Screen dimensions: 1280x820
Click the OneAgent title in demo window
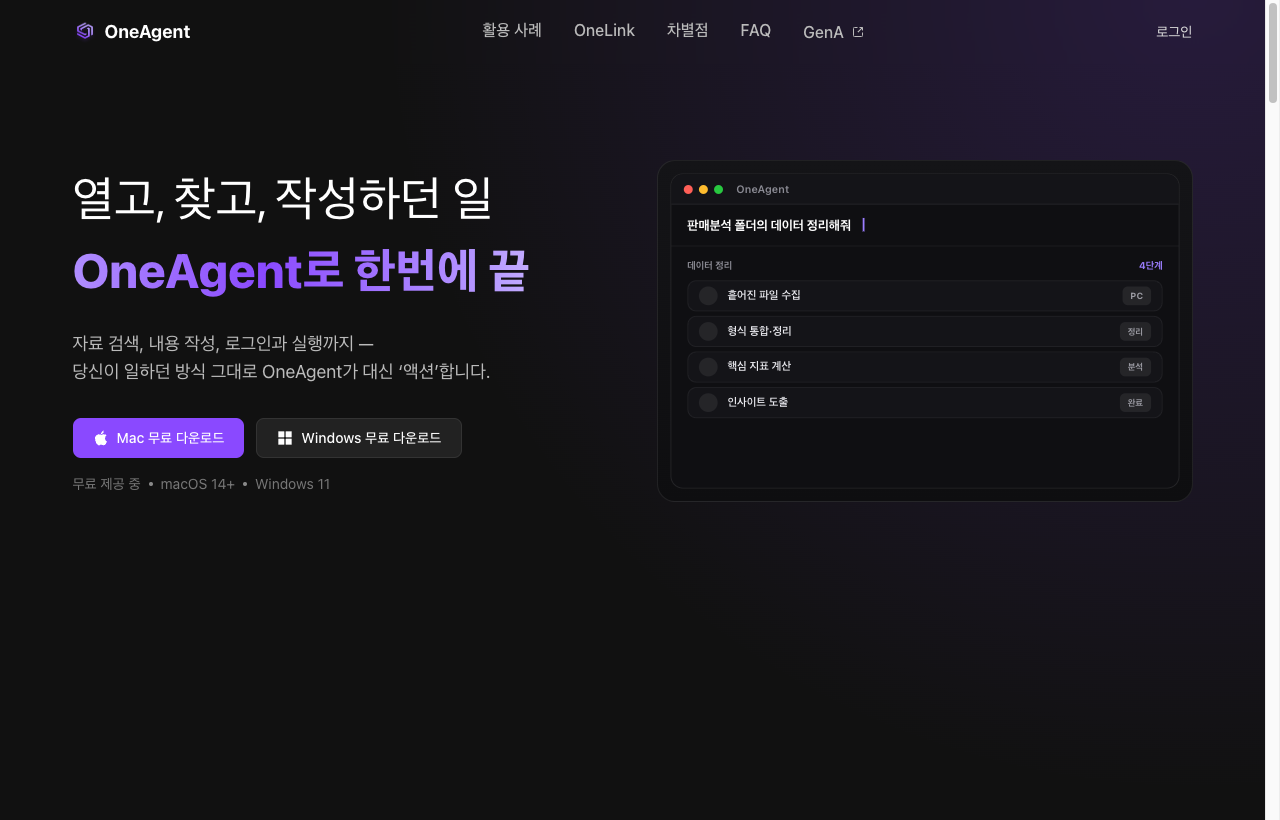pos(762,189)
